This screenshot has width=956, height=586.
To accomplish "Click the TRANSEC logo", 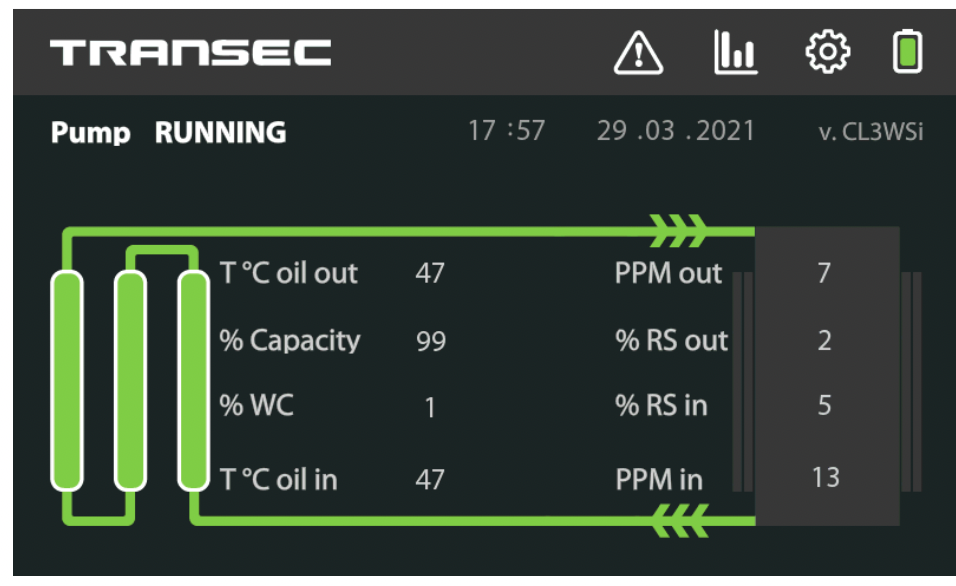I will click(x=191, y=52).
